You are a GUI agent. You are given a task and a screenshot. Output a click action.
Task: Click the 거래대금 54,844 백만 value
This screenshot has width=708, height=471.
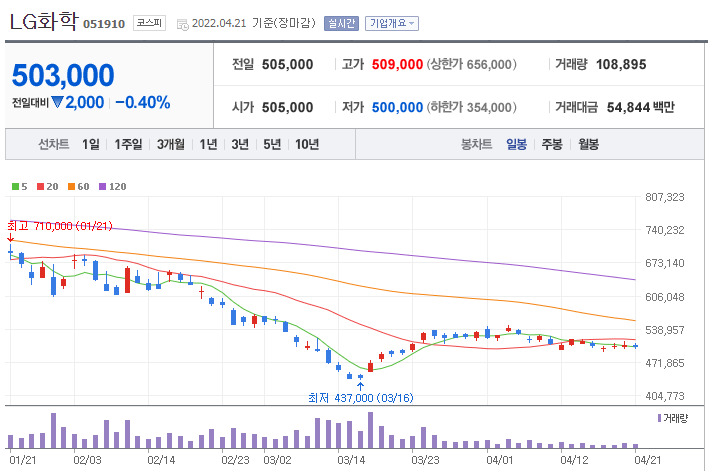click(641, 107)
